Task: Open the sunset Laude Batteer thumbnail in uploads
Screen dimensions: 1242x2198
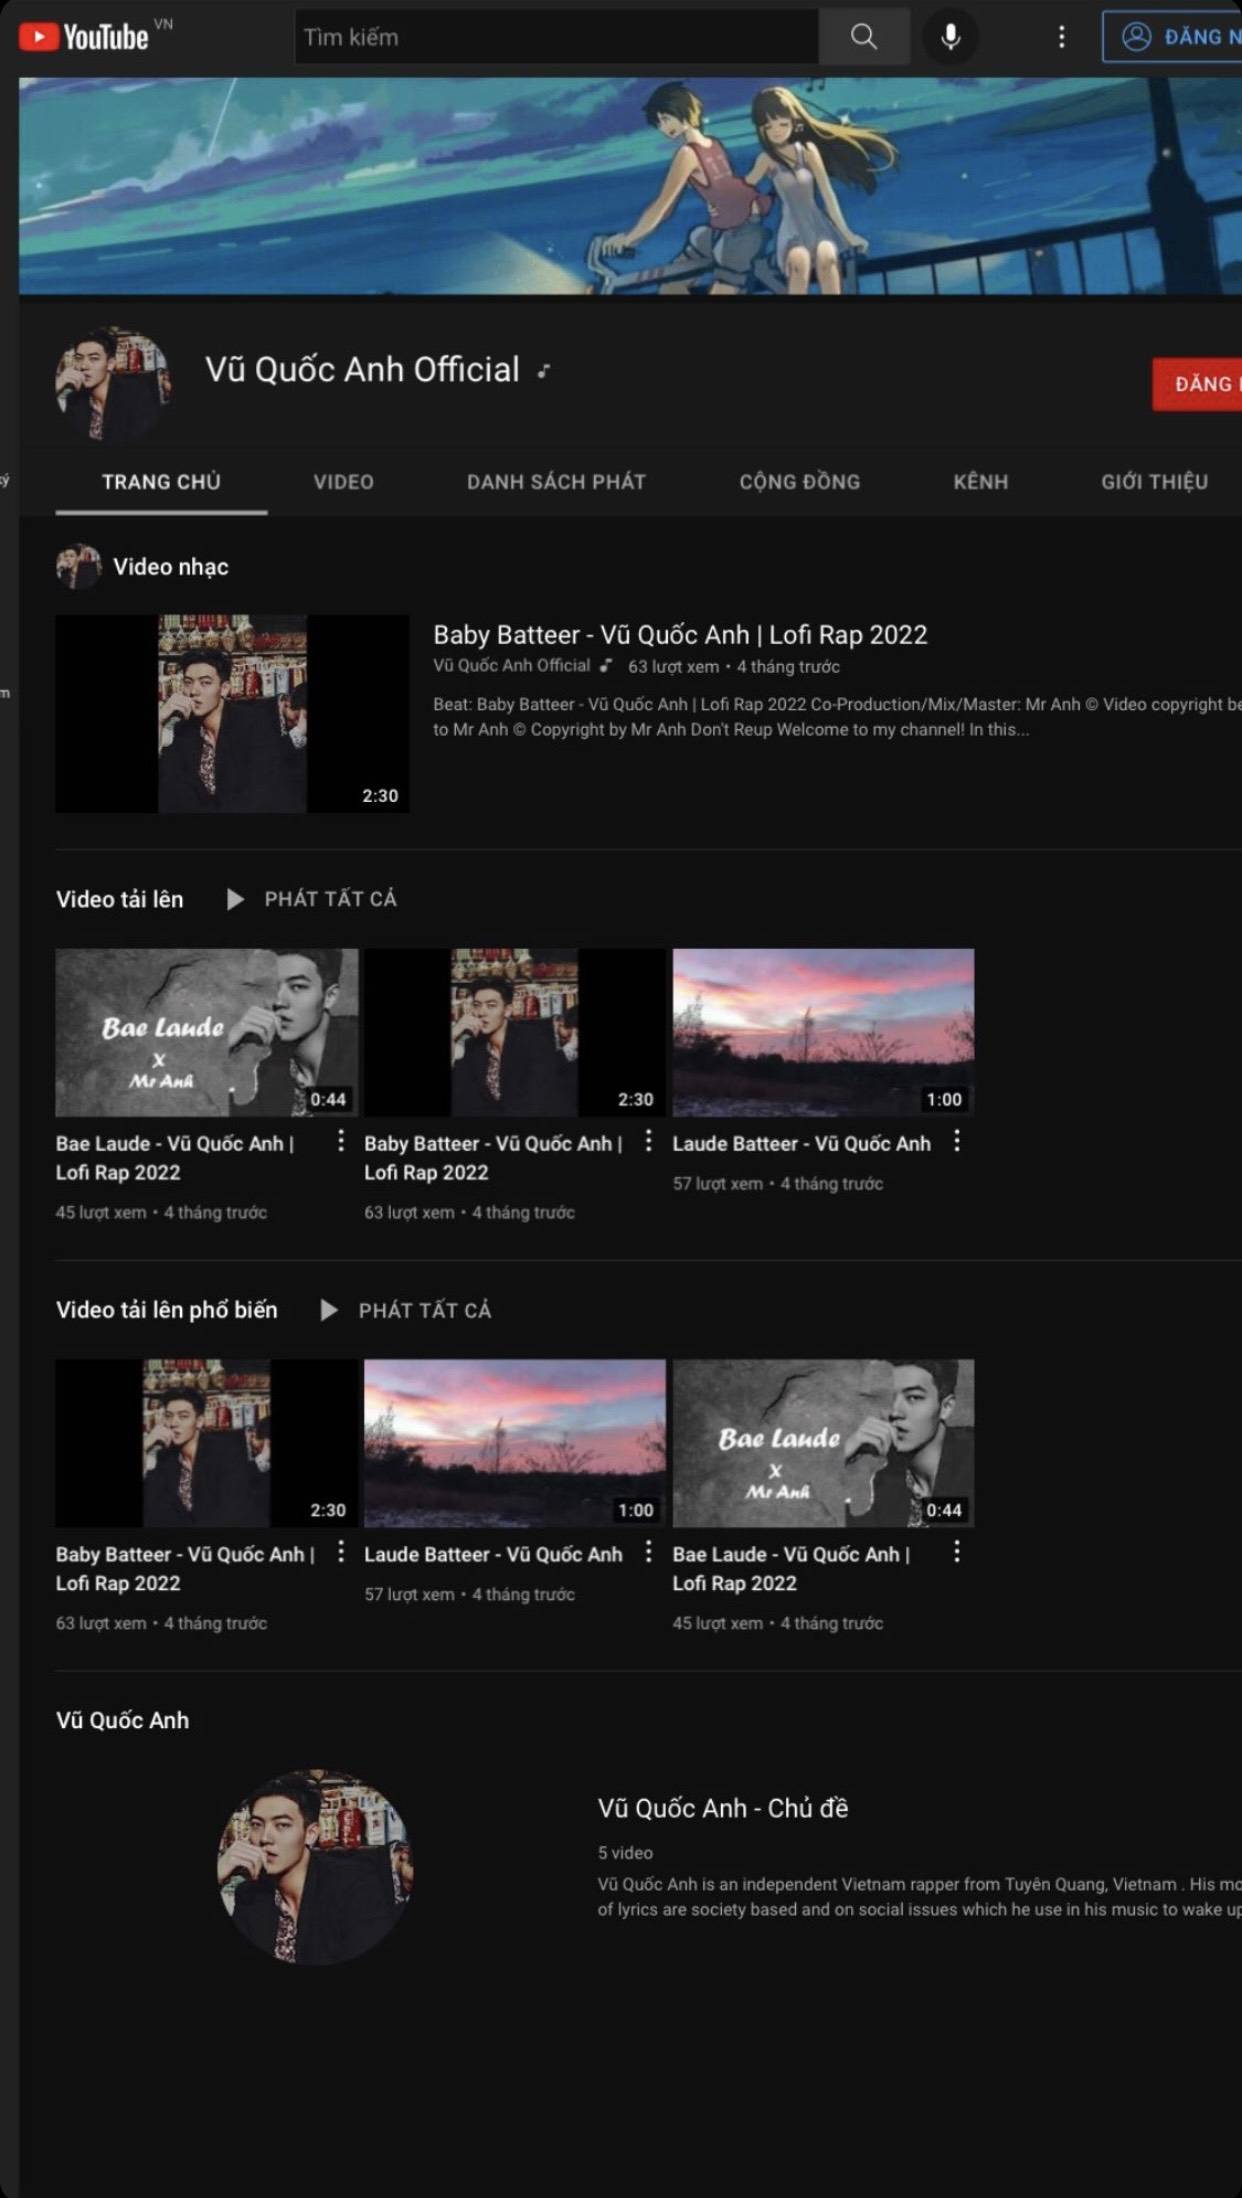Action: pyautogui.click(x=823, y=1032)
